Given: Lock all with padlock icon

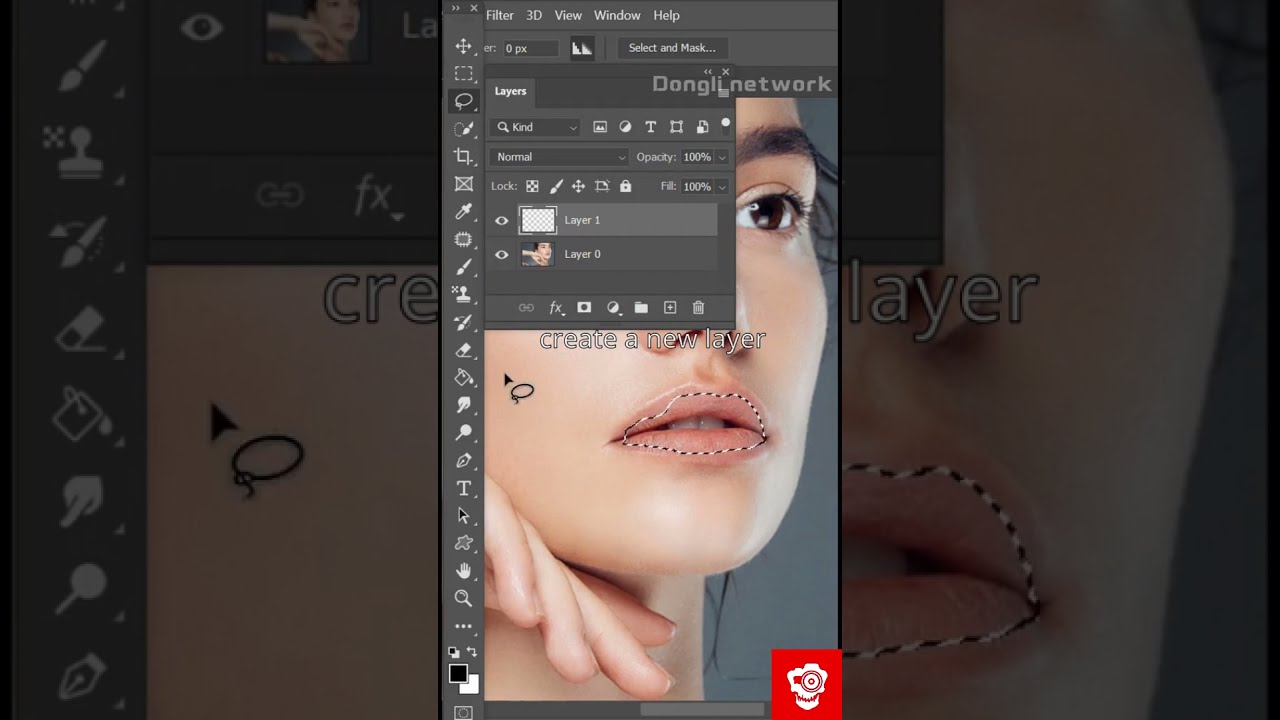Looking at the screenshot, I should 625,186.
